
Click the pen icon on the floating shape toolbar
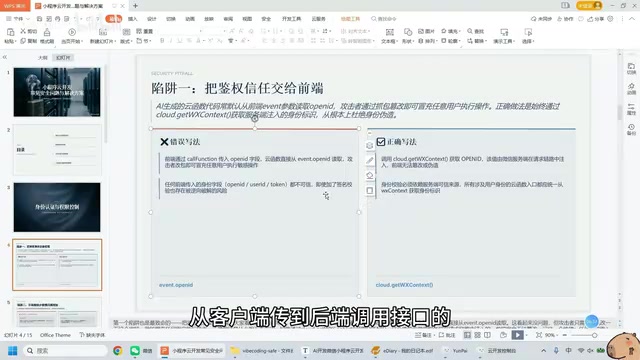click(x=369, y=160)
